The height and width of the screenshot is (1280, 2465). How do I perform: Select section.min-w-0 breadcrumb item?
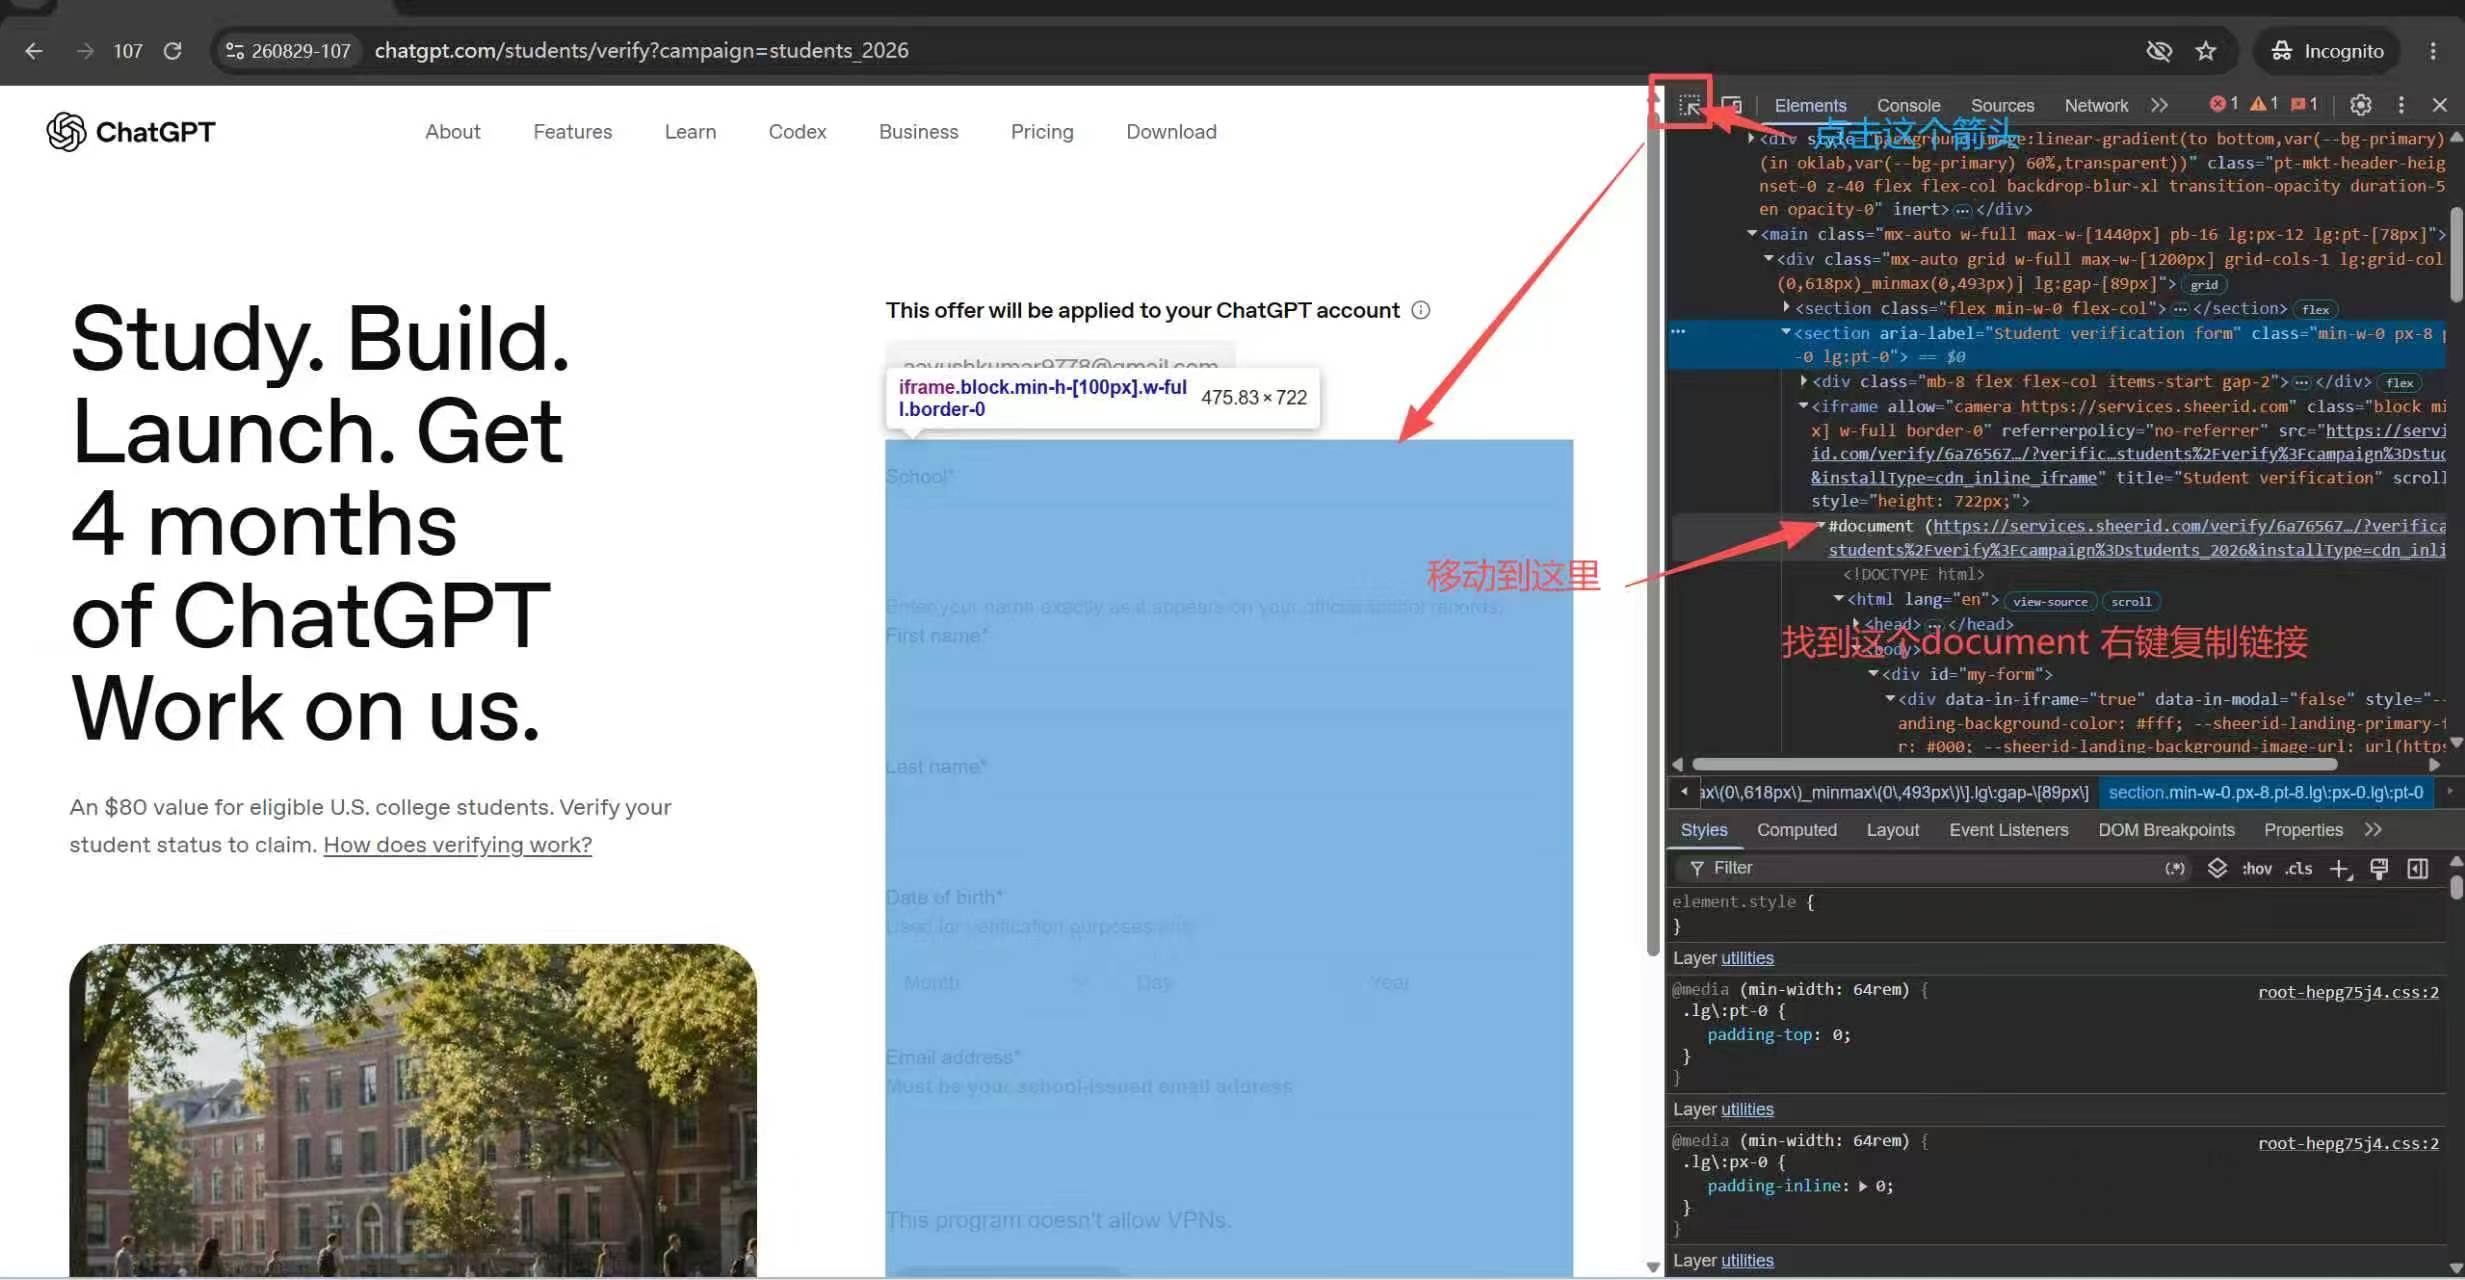point(2265,793)
